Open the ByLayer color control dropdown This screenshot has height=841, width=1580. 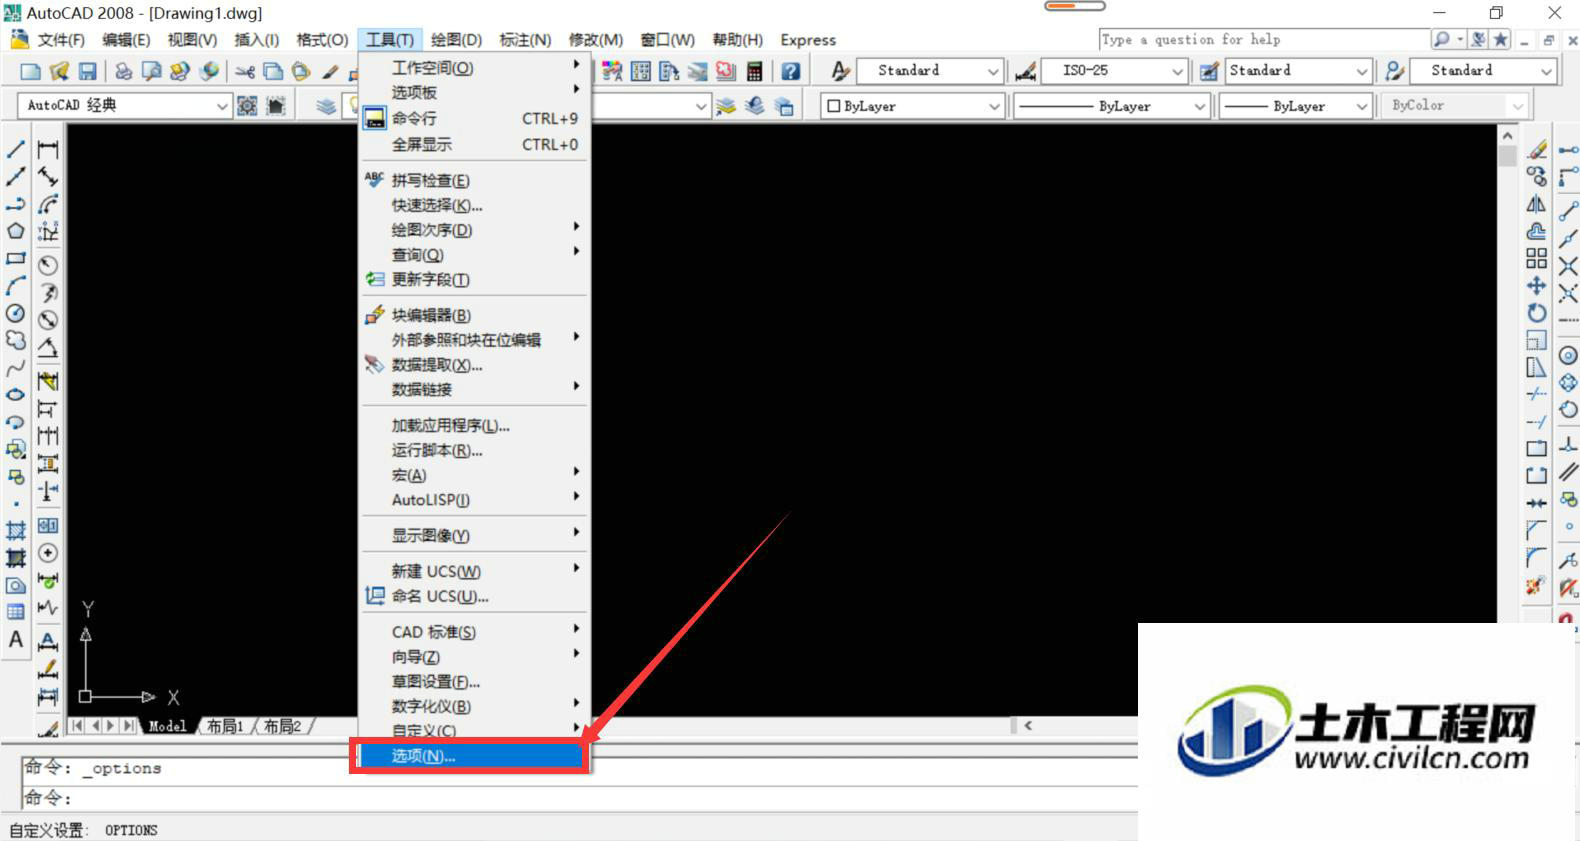coord(912,106)
